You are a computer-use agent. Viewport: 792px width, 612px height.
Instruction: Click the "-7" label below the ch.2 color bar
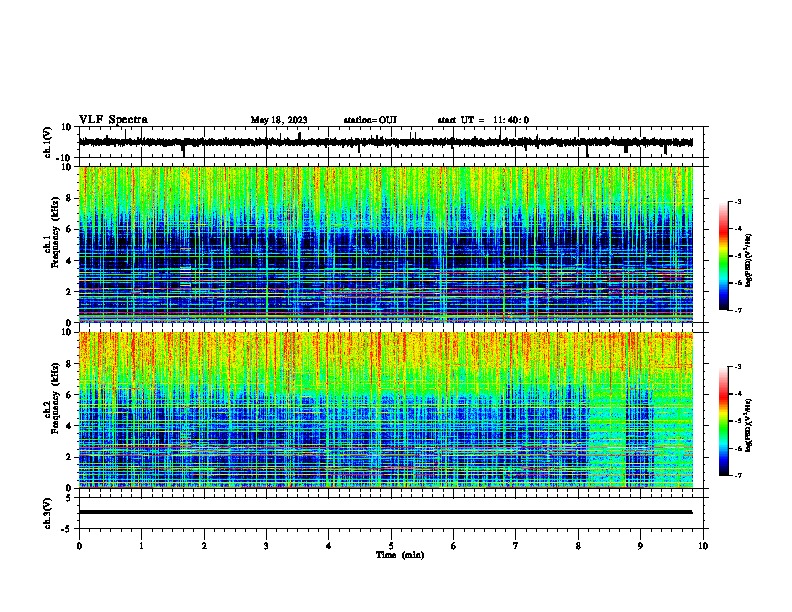tap(738, 476)
